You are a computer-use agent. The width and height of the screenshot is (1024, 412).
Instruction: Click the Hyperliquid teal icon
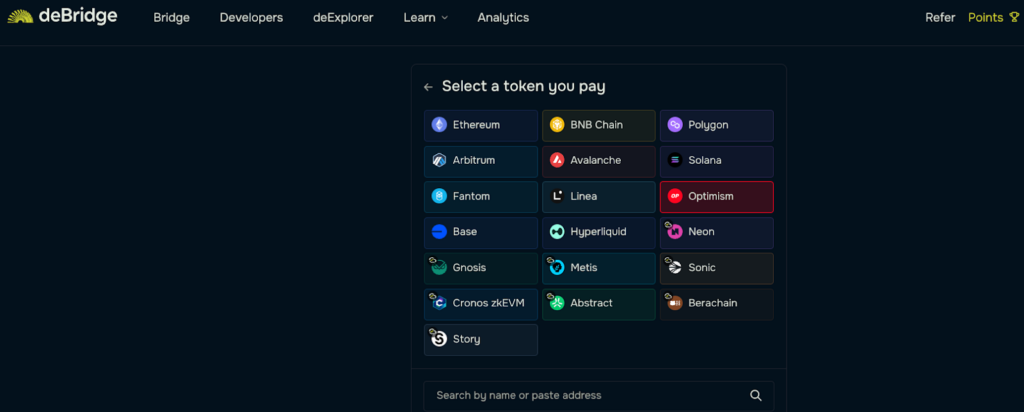click(556, 232)
